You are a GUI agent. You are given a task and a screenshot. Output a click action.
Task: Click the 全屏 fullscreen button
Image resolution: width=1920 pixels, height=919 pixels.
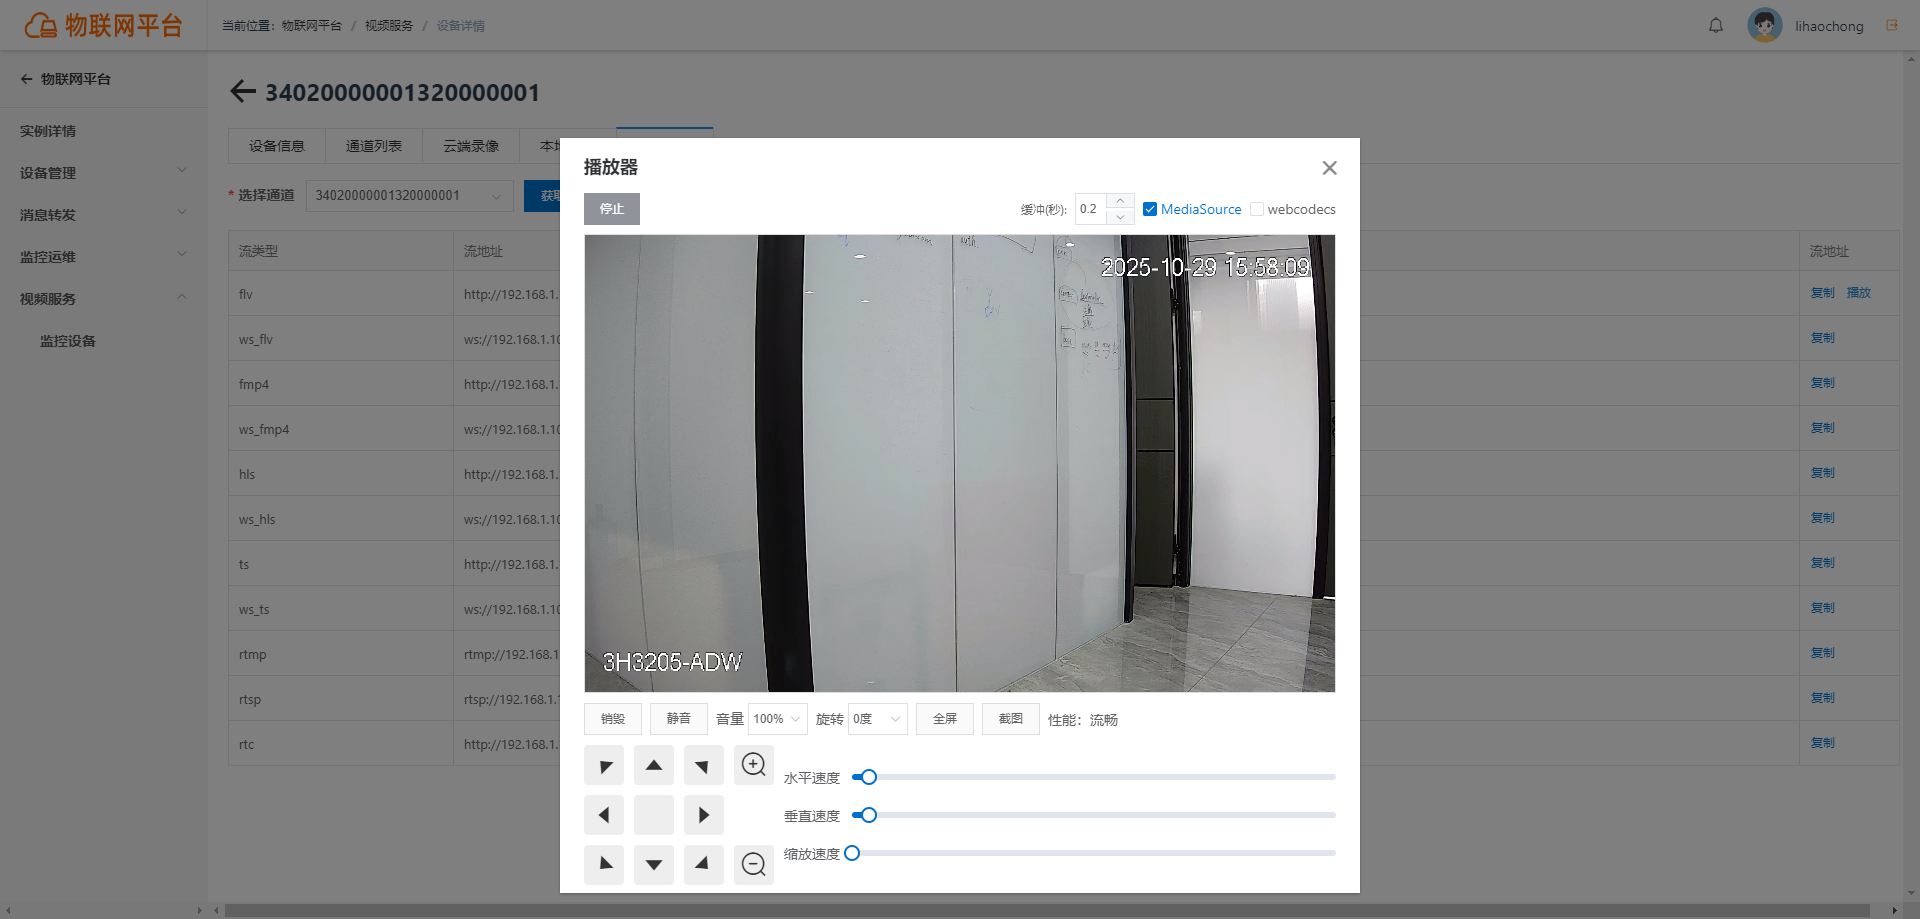945,719
